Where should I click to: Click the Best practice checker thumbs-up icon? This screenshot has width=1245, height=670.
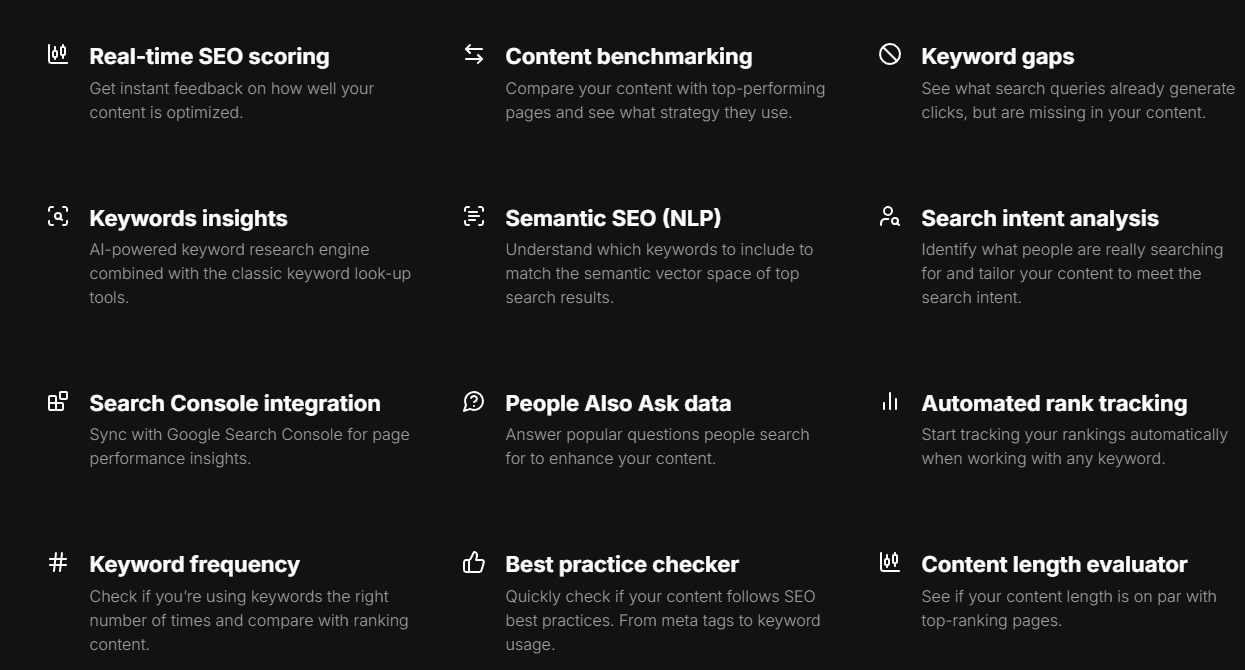point(474,563)
